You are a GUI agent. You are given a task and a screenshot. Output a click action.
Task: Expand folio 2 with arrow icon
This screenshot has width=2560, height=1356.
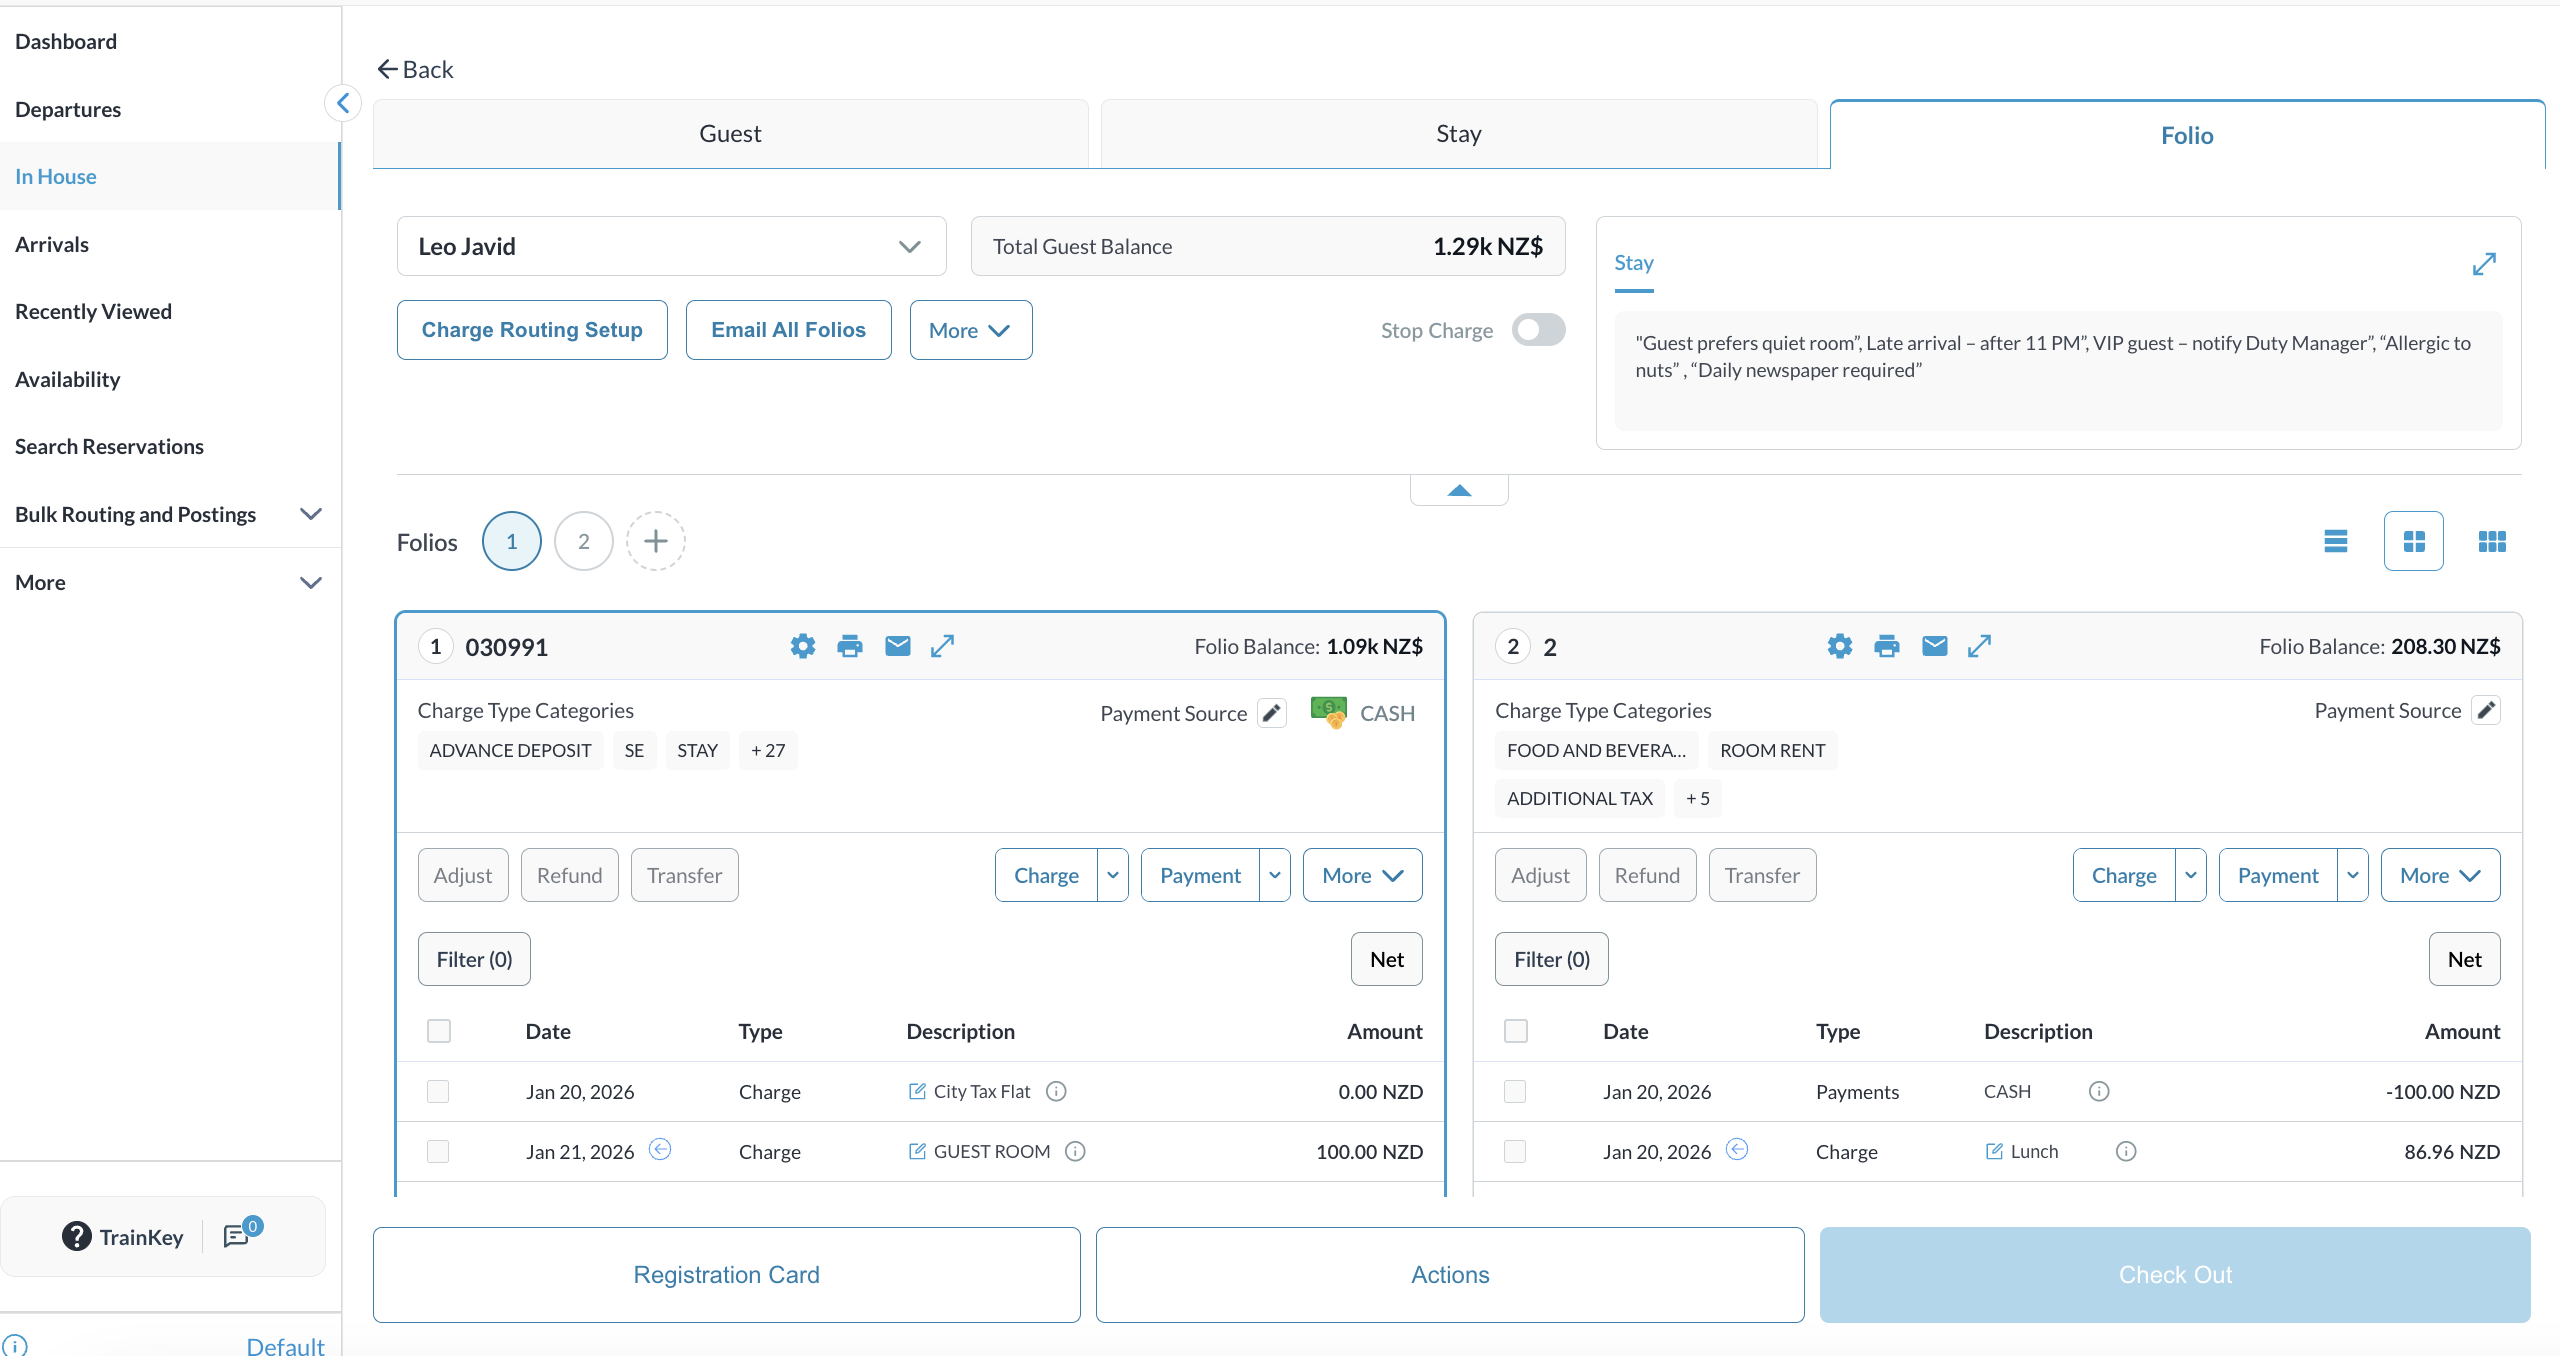[1979, 646]
